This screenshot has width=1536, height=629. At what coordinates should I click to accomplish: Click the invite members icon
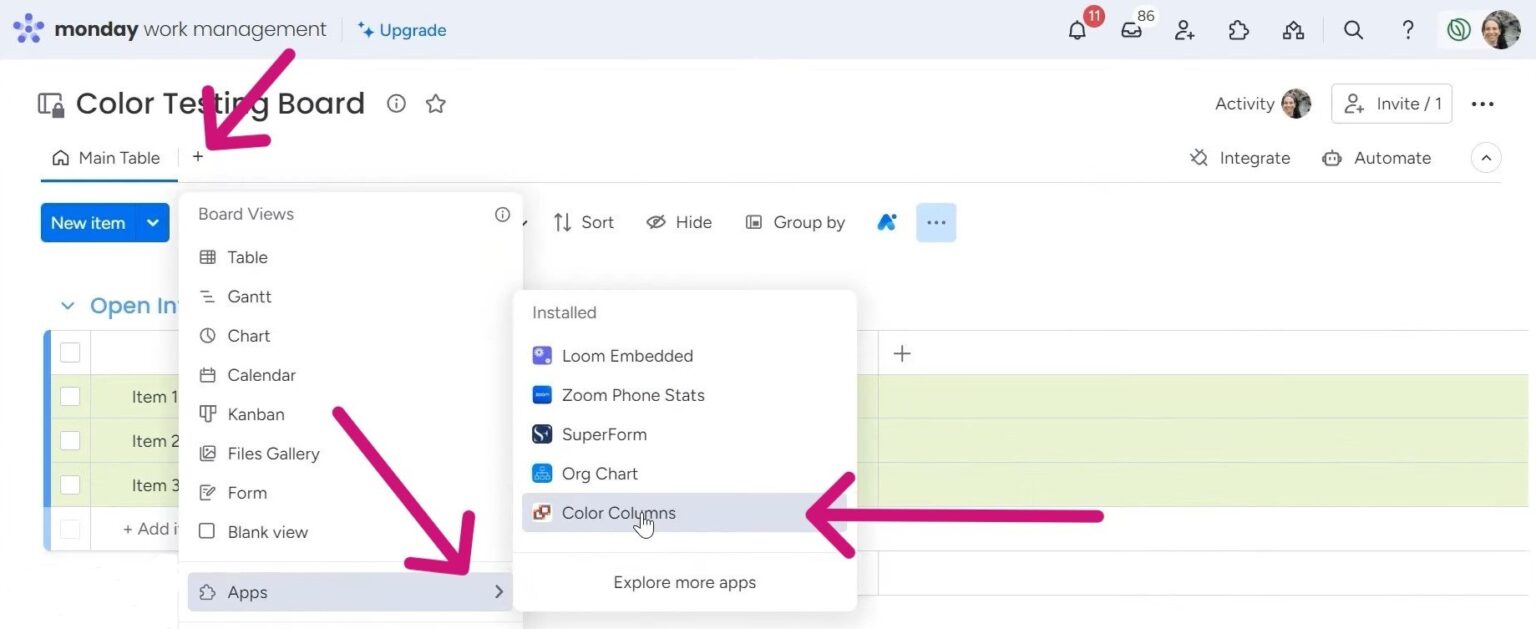tap(1185, 30)
